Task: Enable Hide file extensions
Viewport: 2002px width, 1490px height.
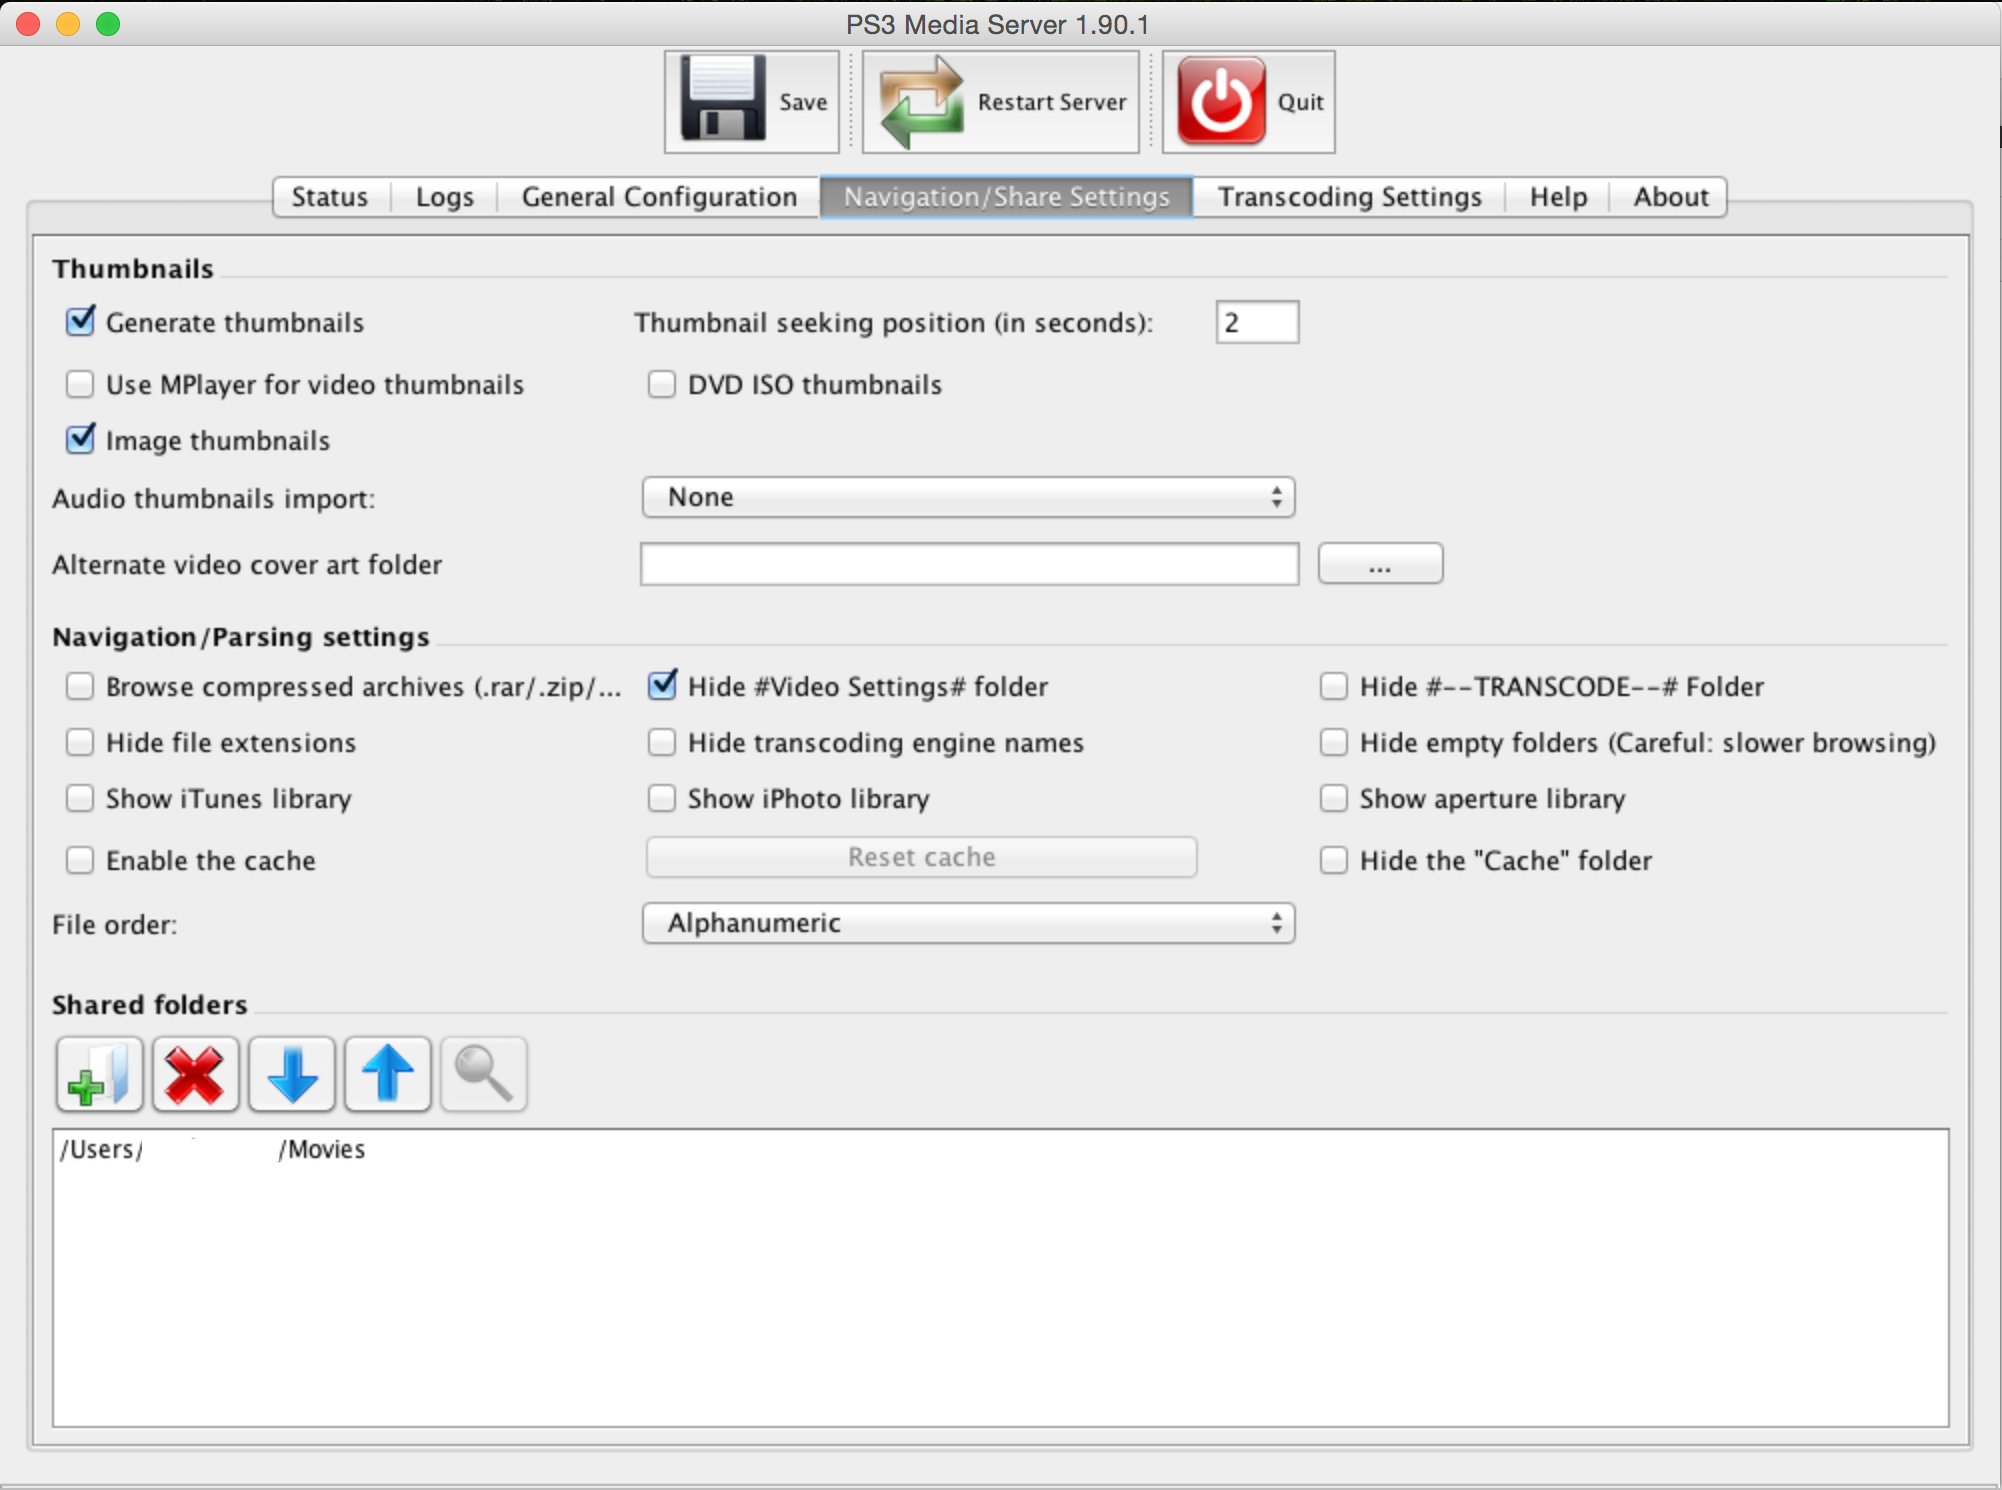Action: click(80, 742)
